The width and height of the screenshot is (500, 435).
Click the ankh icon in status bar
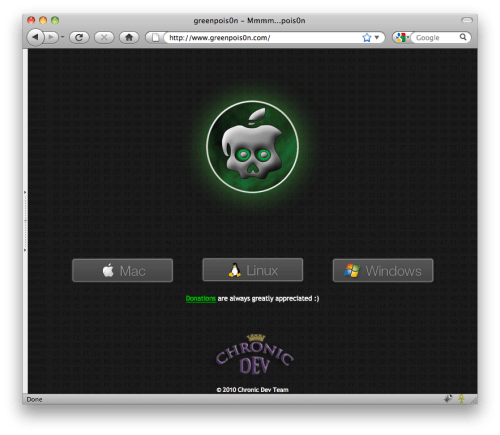pos(461,398)
